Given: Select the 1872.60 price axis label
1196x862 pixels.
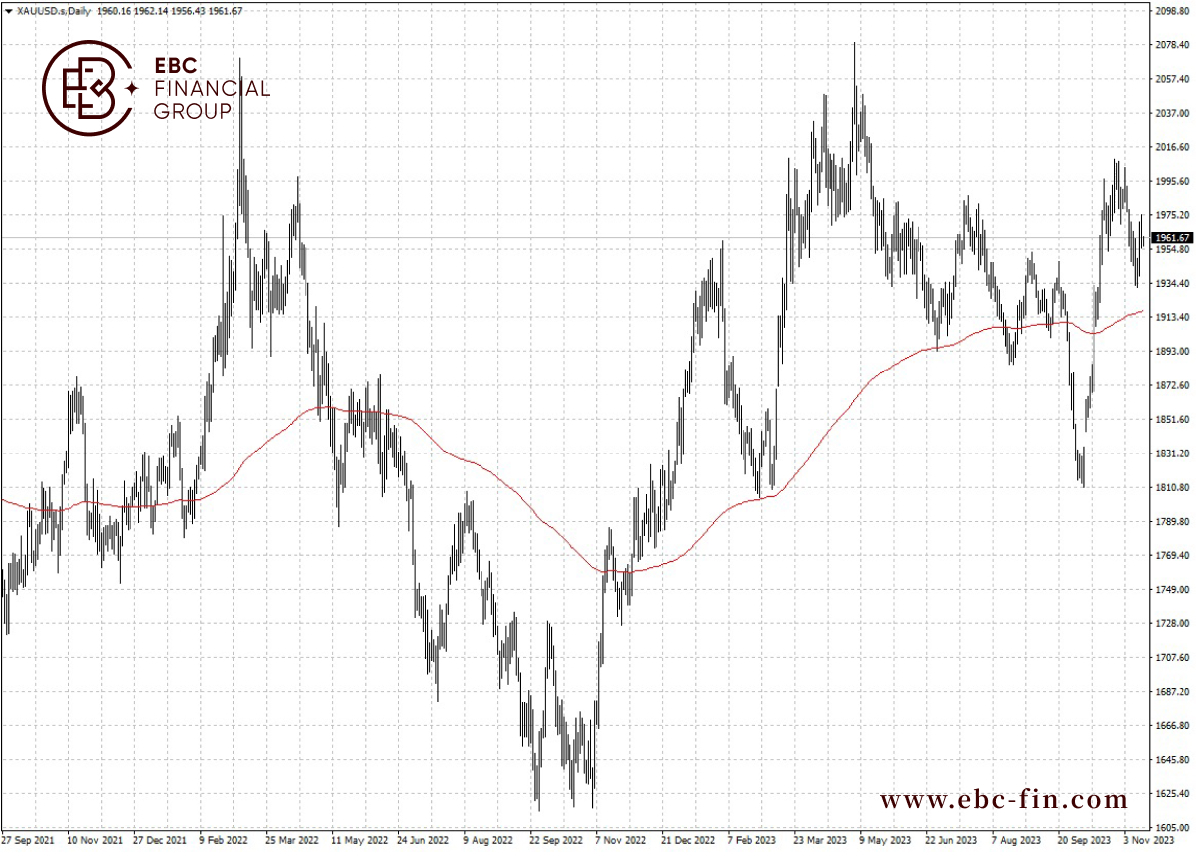Looking at the screenshot, I should (x=1172, y=385).
